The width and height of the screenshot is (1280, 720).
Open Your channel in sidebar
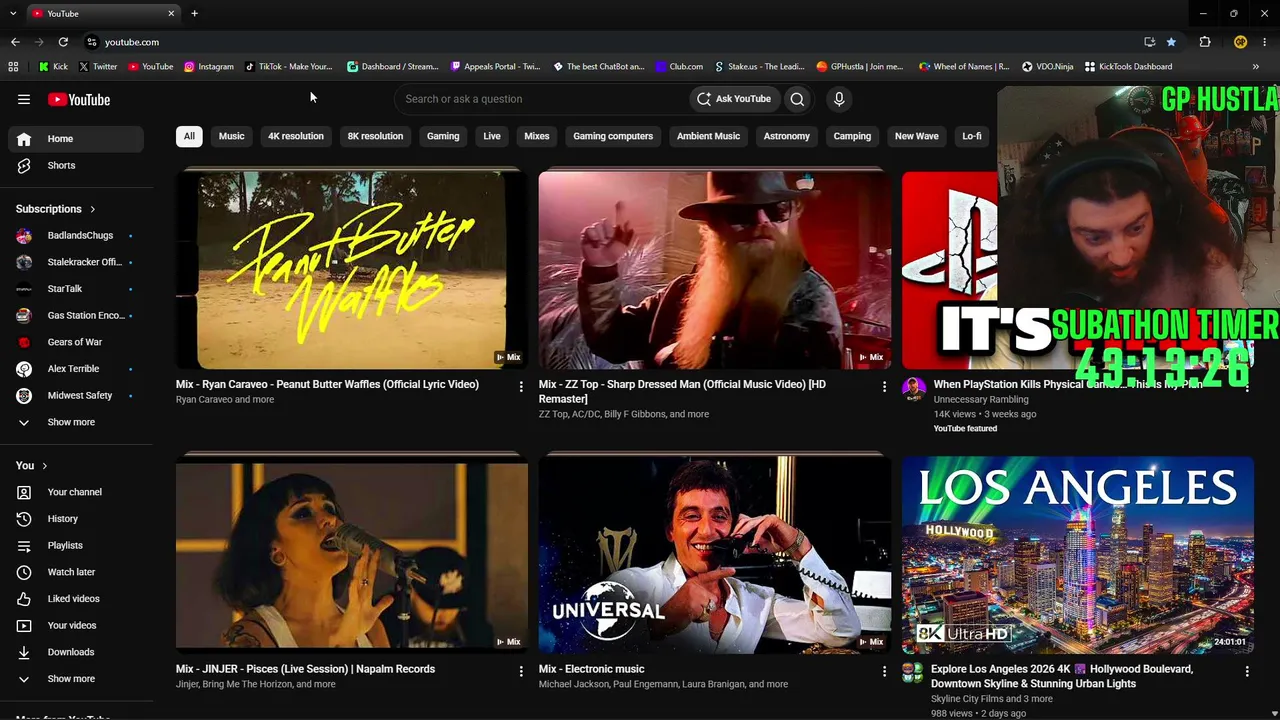pyautogui.click(x=76, y=492)
